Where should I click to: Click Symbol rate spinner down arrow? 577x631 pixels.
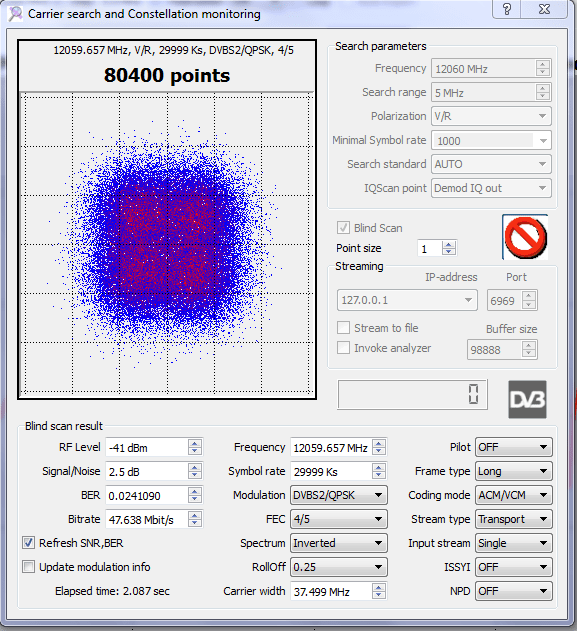[379, 475]
